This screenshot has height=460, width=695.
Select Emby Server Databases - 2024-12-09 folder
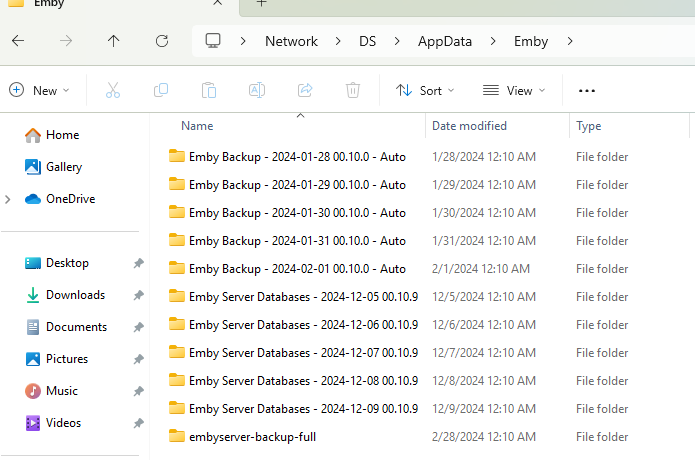[293, 409]
